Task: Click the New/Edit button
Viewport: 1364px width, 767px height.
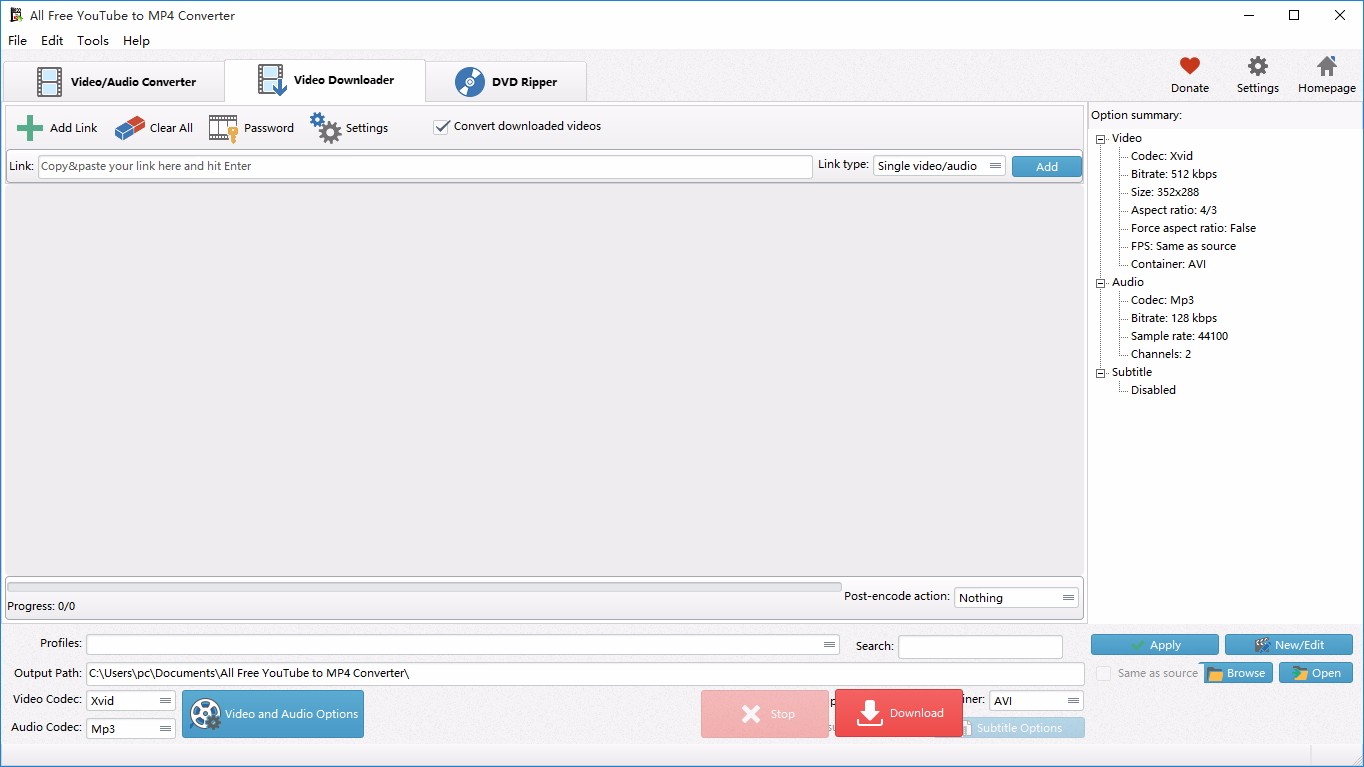Action: tap(1289, 645)
